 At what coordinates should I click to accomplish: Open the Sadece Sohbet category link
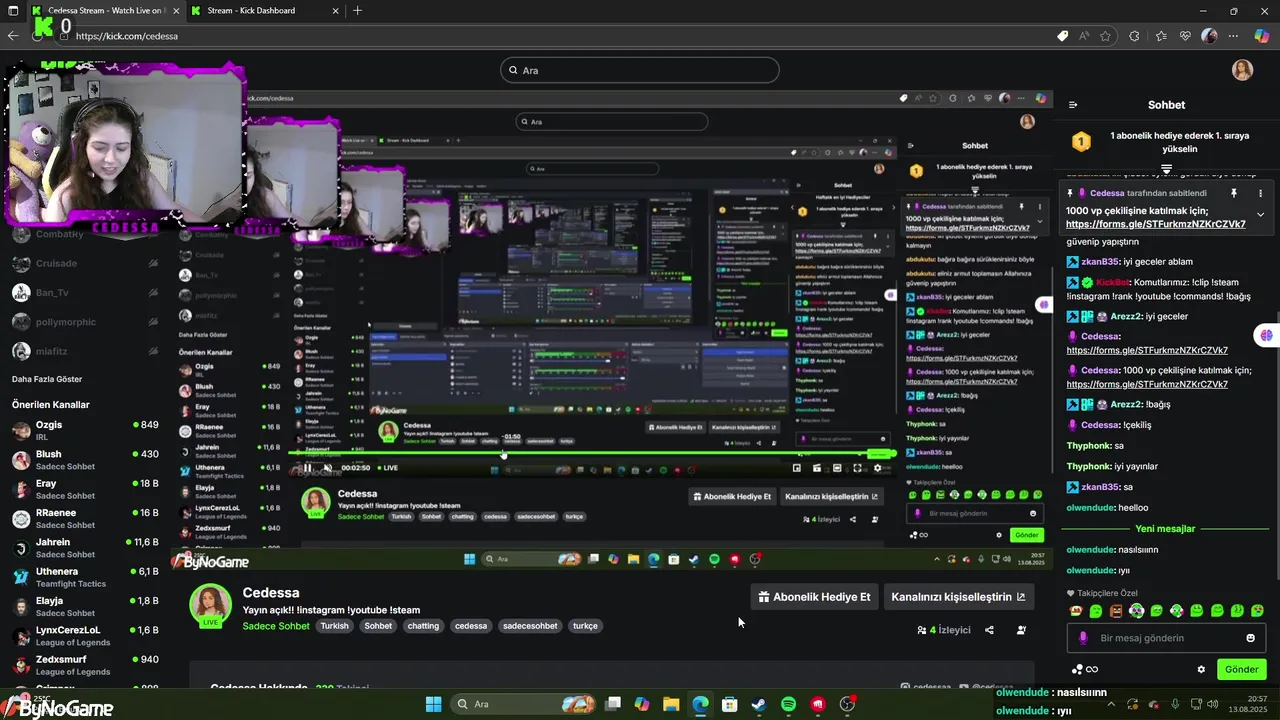(276, 626)
